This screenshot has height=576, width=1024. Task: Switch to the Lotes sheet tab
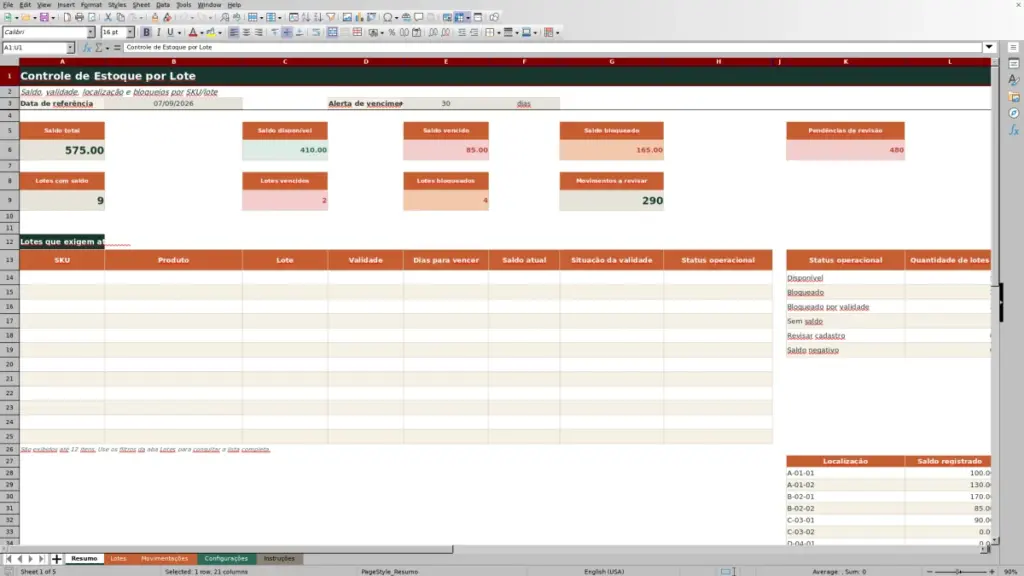click(x=118, y=559)
